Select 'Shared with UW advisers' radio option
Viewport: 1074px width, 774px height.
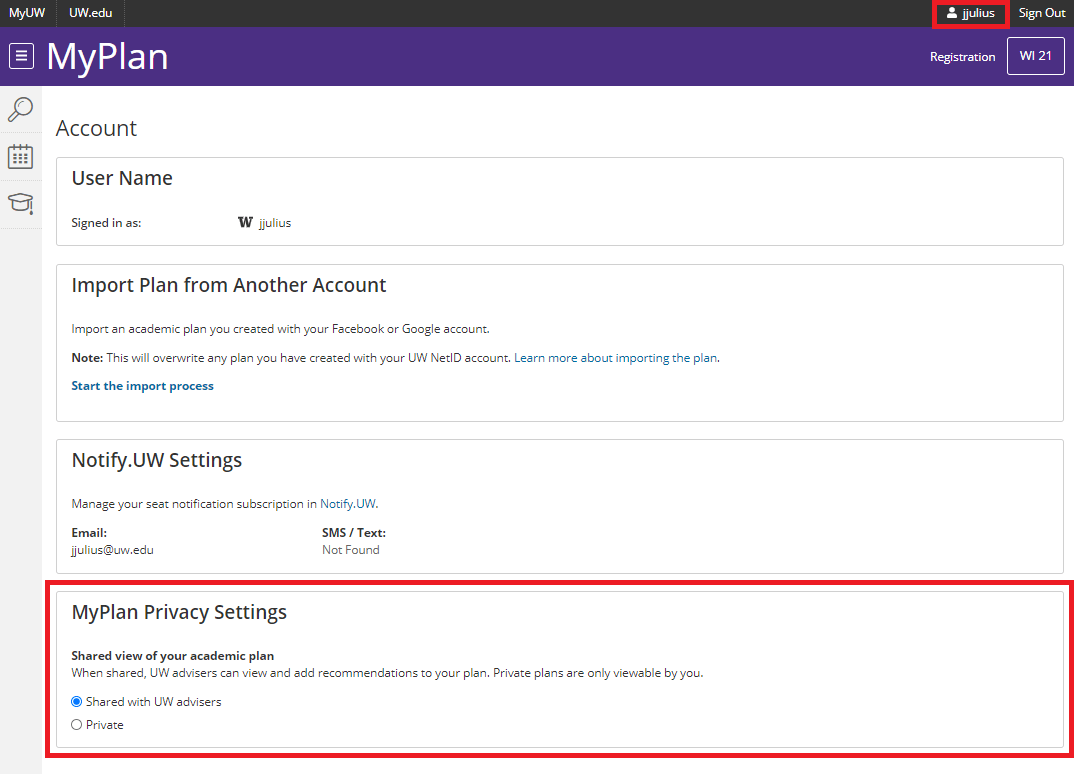[x=77, y=701]
